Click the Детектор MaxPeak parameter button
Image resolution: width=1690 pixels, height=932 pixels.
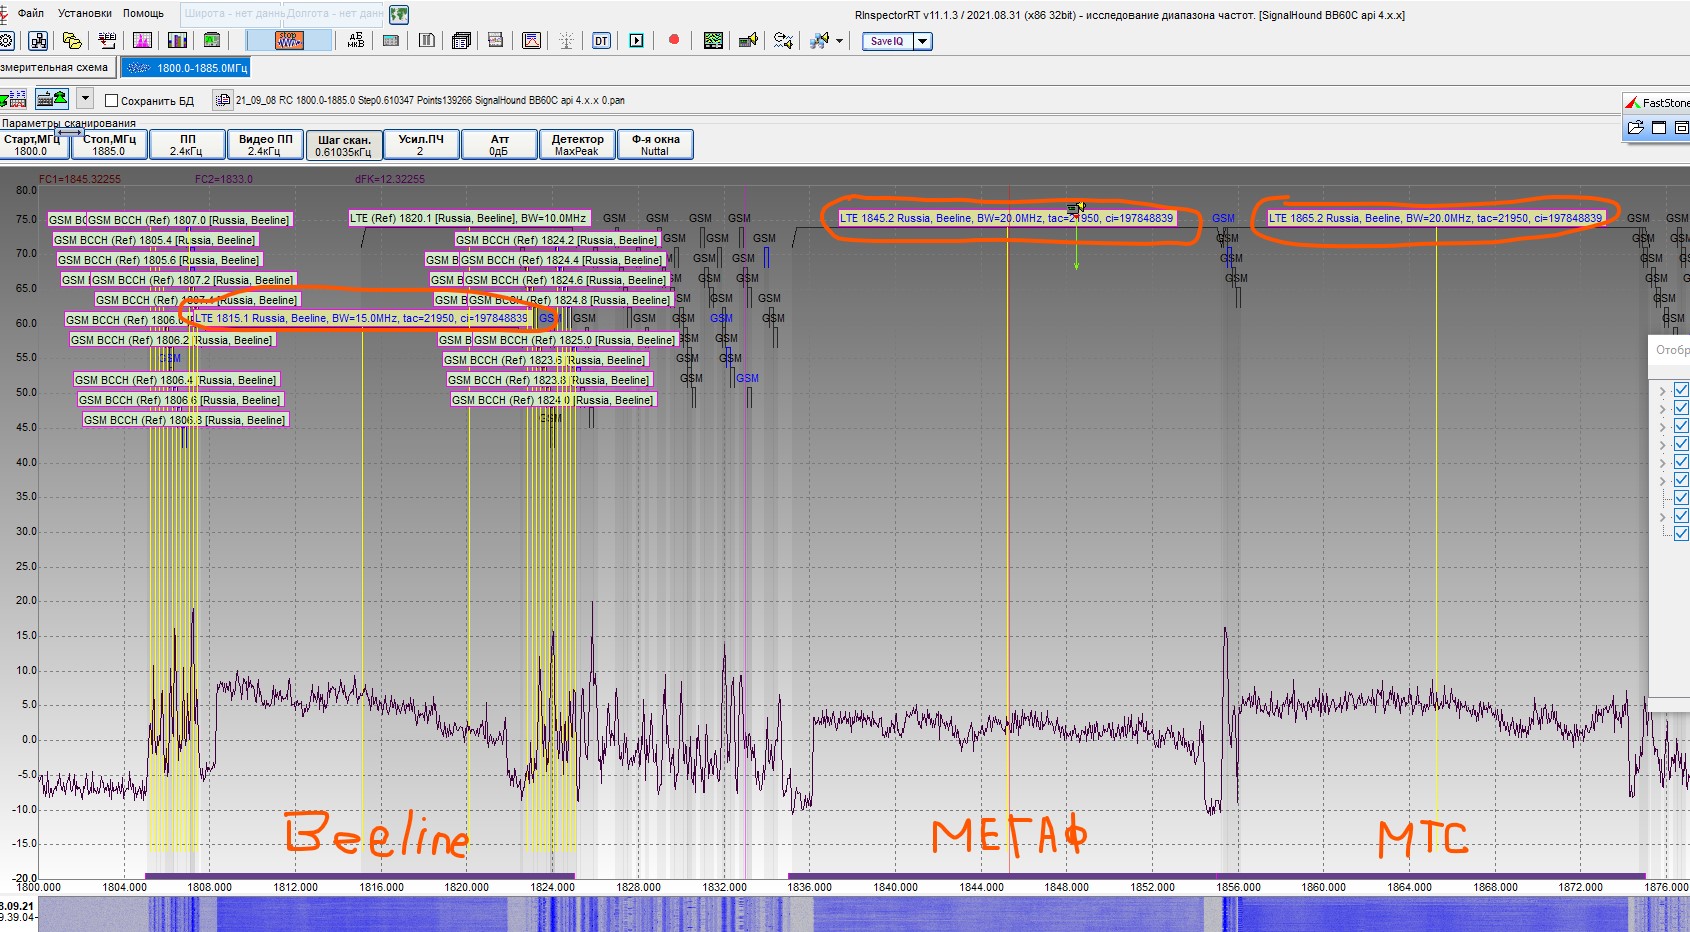pos(577,145)
